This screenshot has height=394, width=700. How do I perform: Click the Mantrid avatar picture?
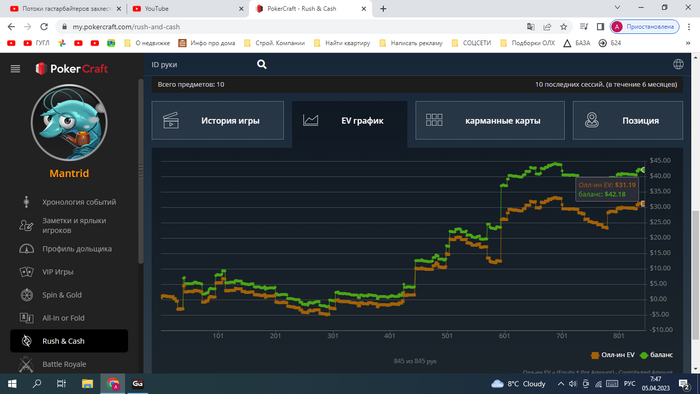click(69, 123)
